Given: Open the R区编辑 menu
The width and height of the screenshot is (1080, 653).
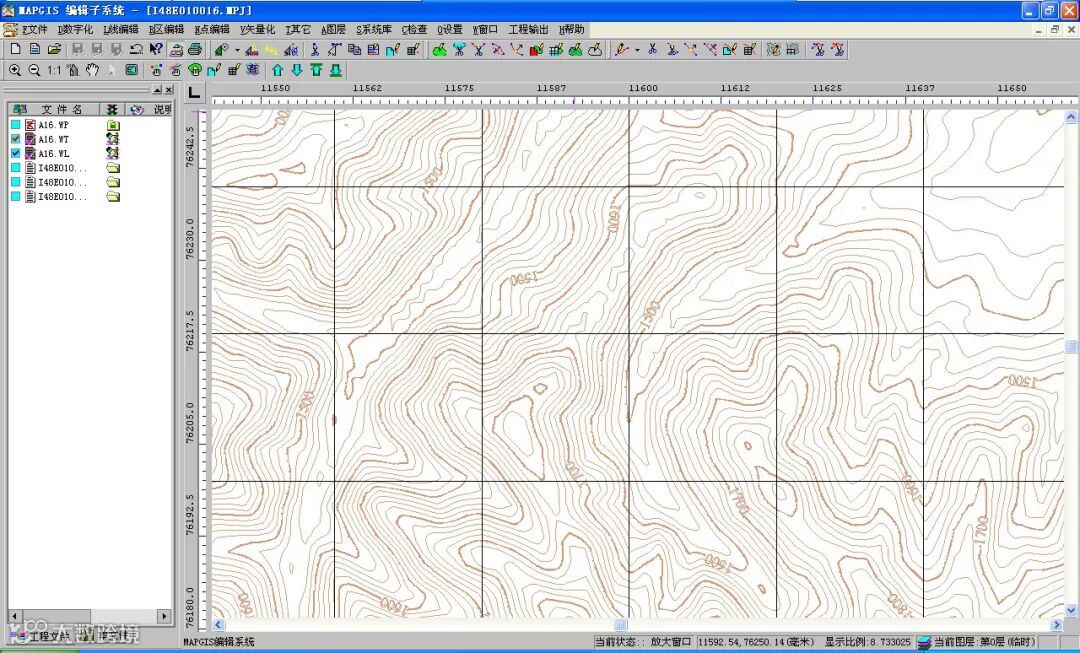Looking at the screenshot, I should 166,30.
